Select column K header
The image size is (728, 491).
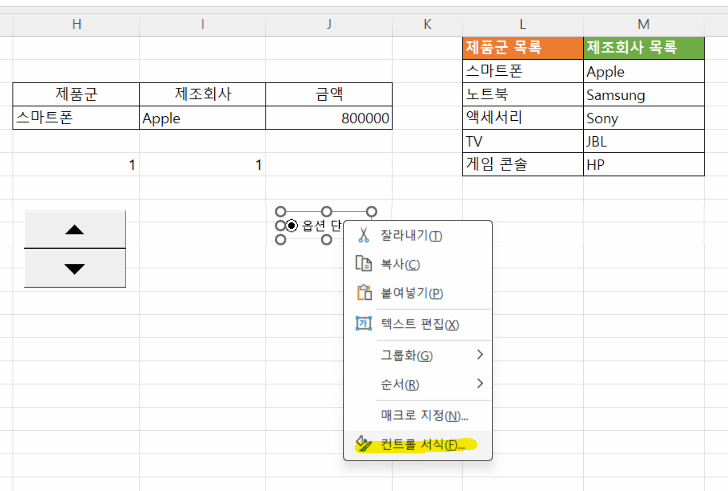coord(428,25)
